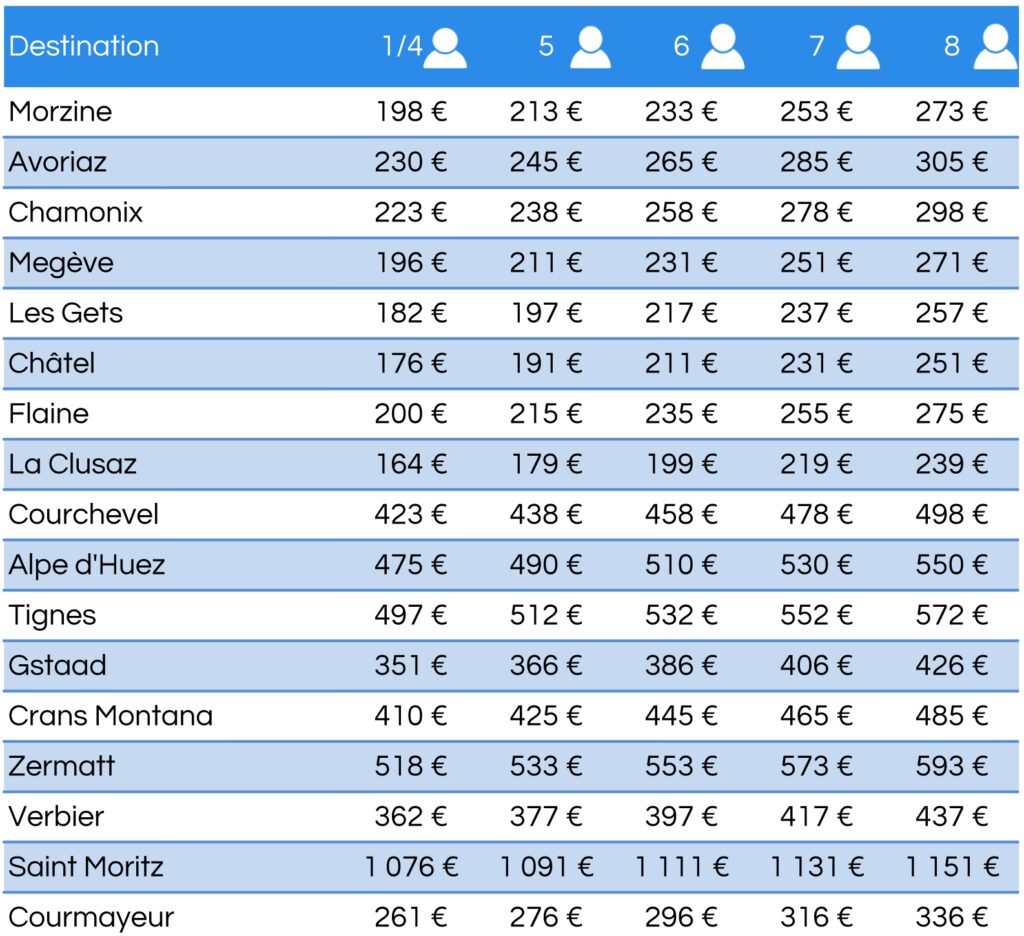The image size is (1024, 936).
Task: Choose Saint Moritz in the destination list
Action: tap(86, 866)
